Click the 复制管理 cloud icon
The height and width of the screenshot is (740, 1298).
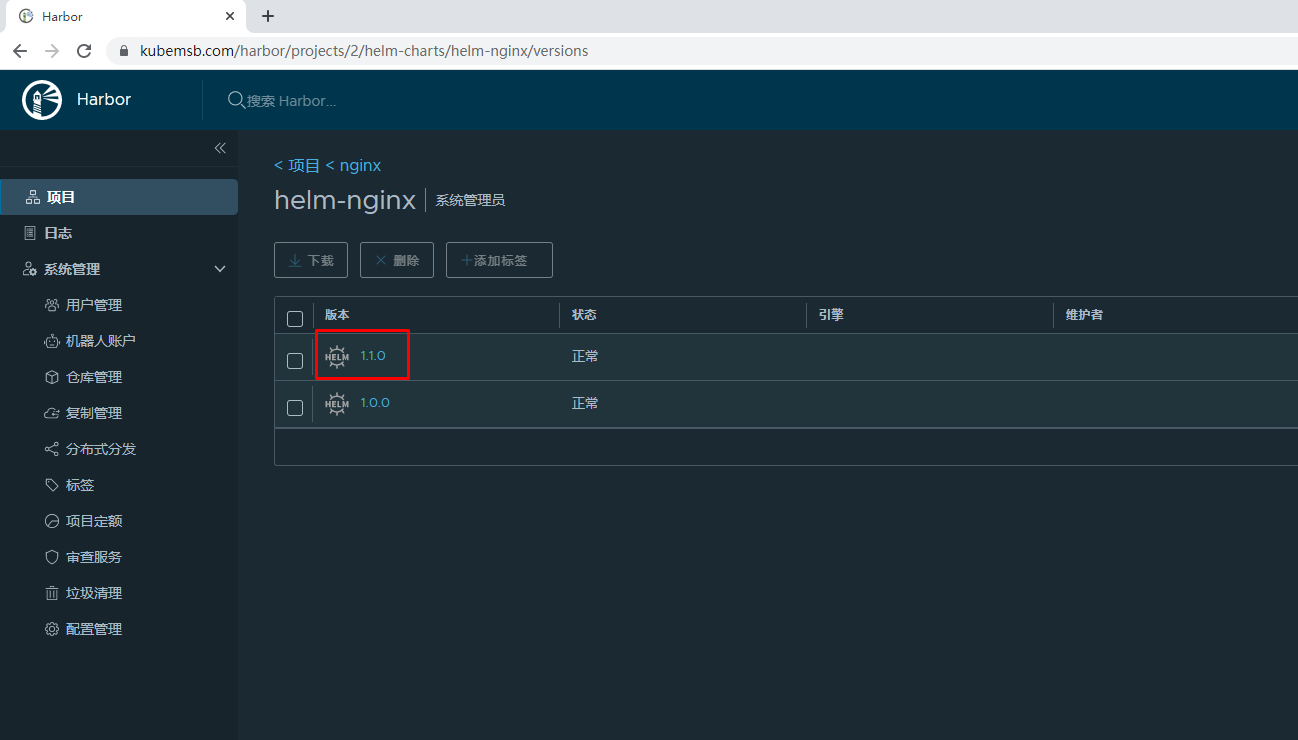(52, 413)
